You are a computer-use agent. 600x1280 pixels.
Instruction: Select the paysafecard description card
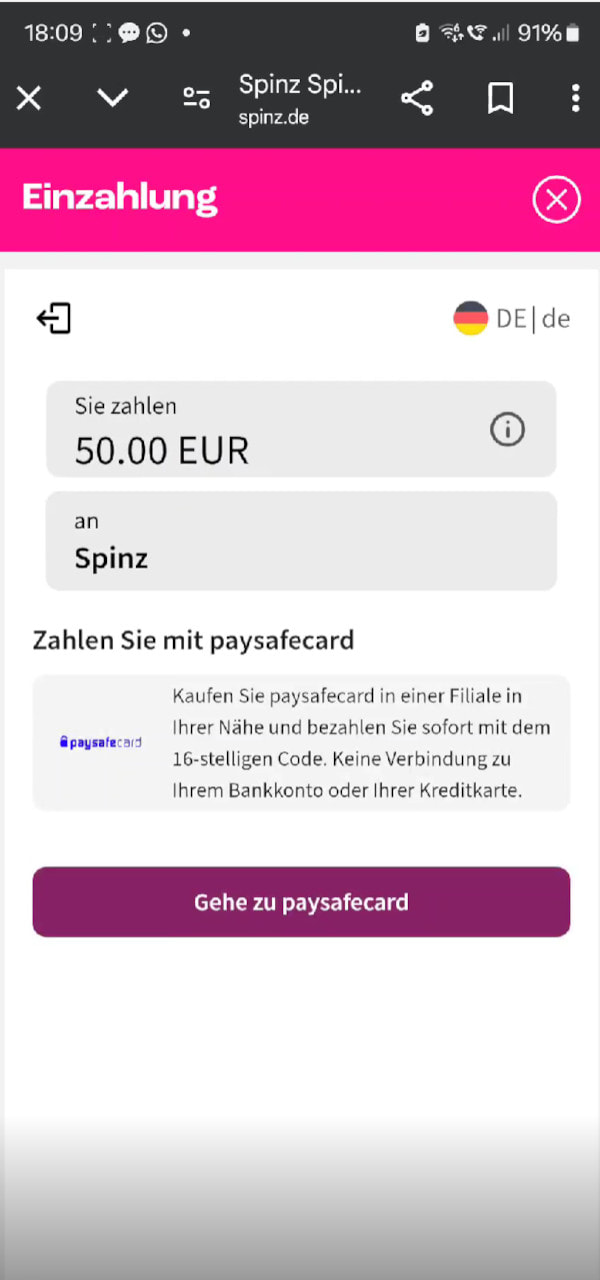click(301, 743)
